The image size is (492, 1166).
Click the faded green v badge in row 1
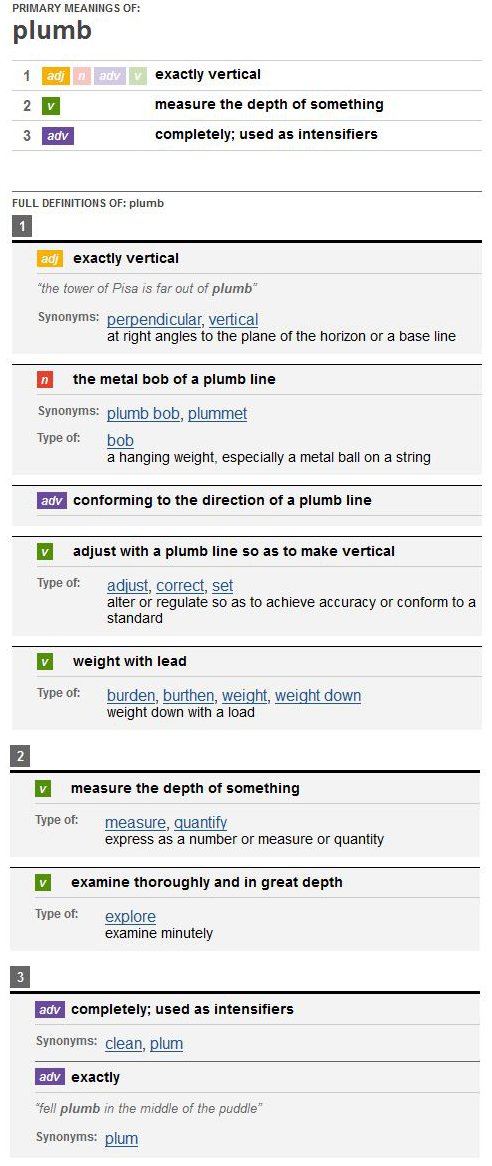(x=137, y=76)
